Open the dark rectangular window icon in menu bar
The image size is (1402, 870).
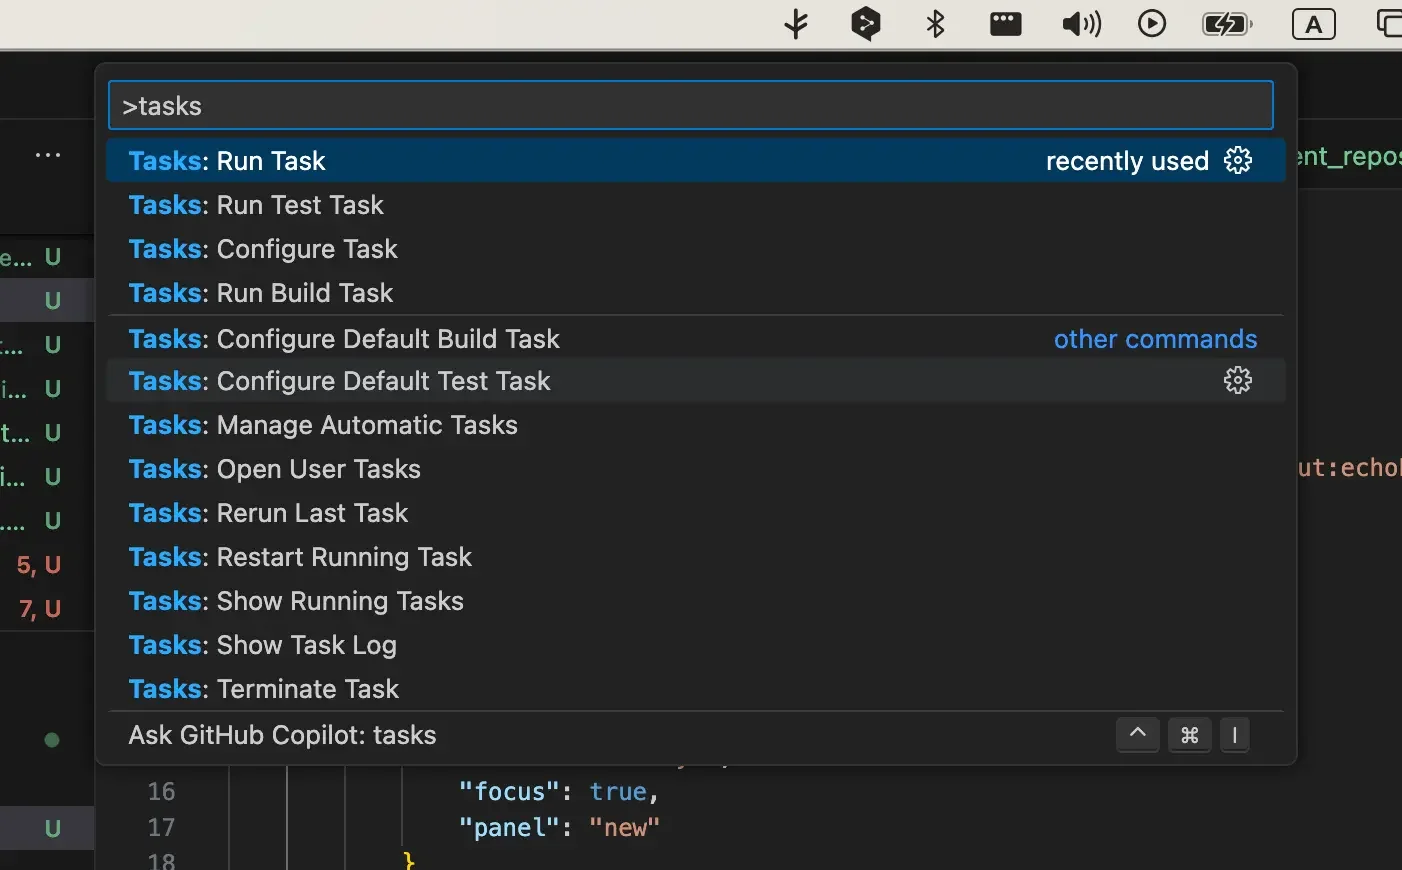point(1005,24)
